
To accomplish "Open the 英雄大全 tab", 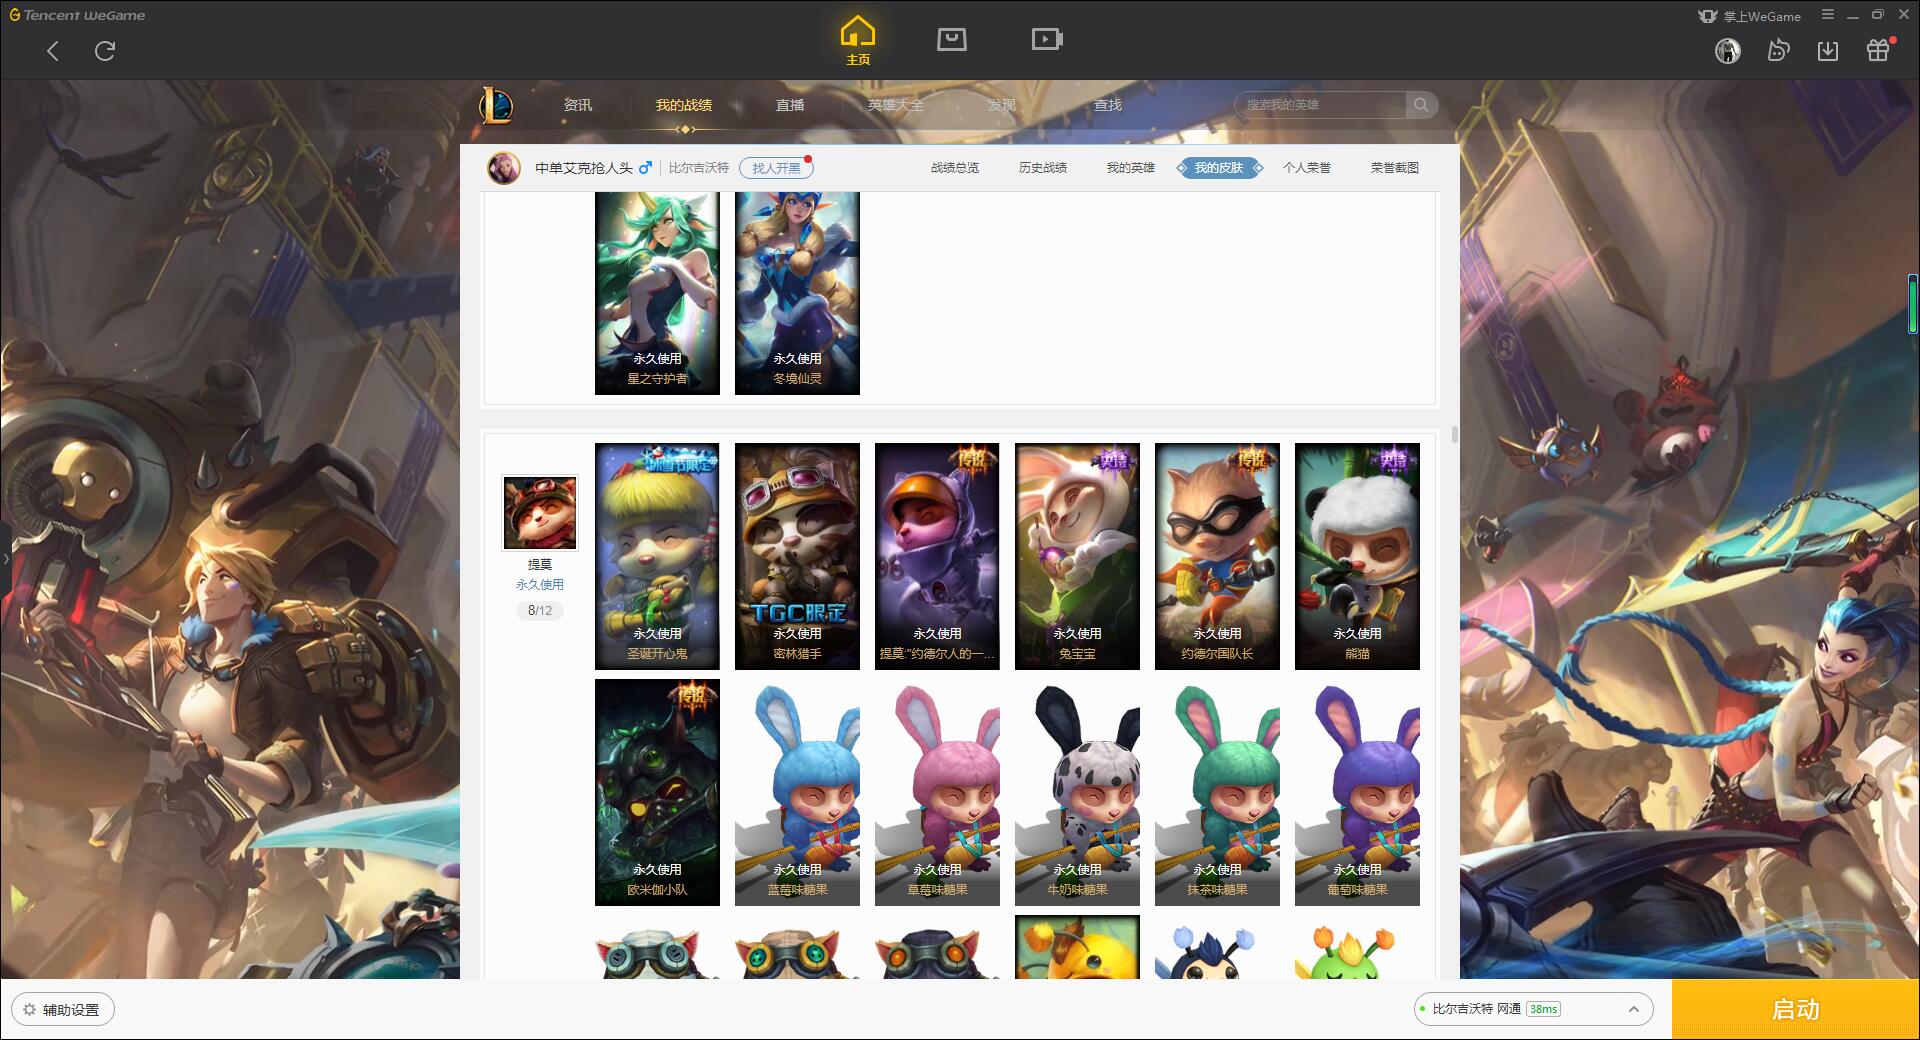I will (x=896, y=105).
